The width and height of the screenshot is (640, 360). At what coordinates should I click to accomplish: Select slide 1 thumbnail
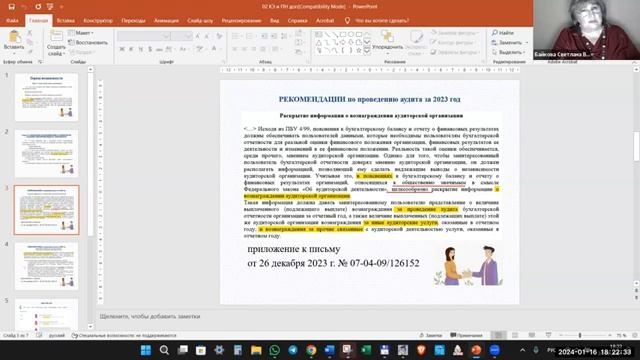pyautogui.click(x=46, y=97)
